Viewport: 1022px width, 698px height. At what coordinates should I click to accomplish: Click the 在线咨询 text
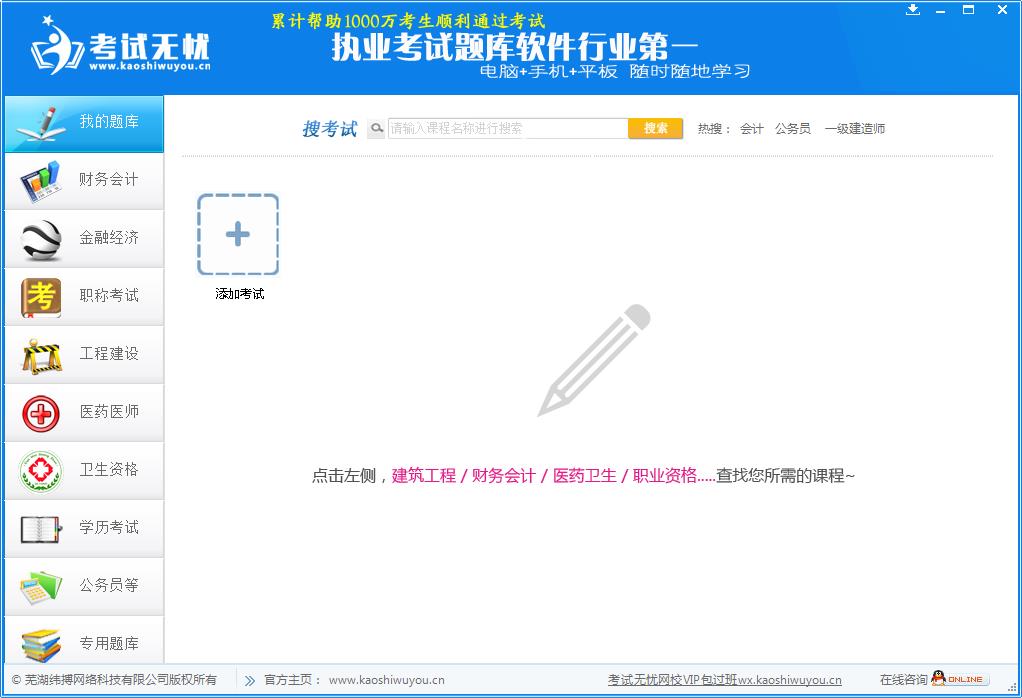[903, 680]
